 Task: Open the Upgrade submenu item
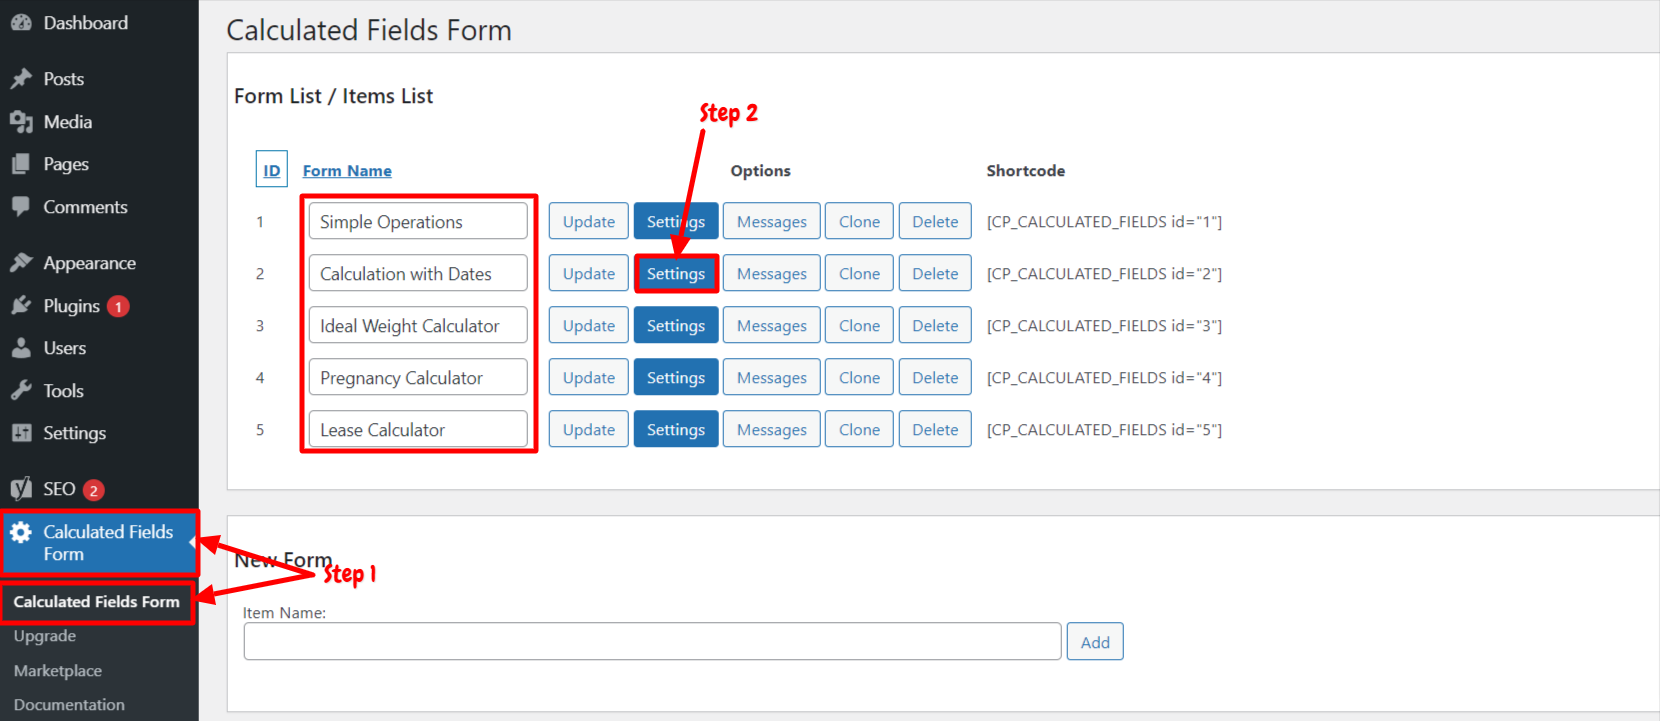point(45,636)
